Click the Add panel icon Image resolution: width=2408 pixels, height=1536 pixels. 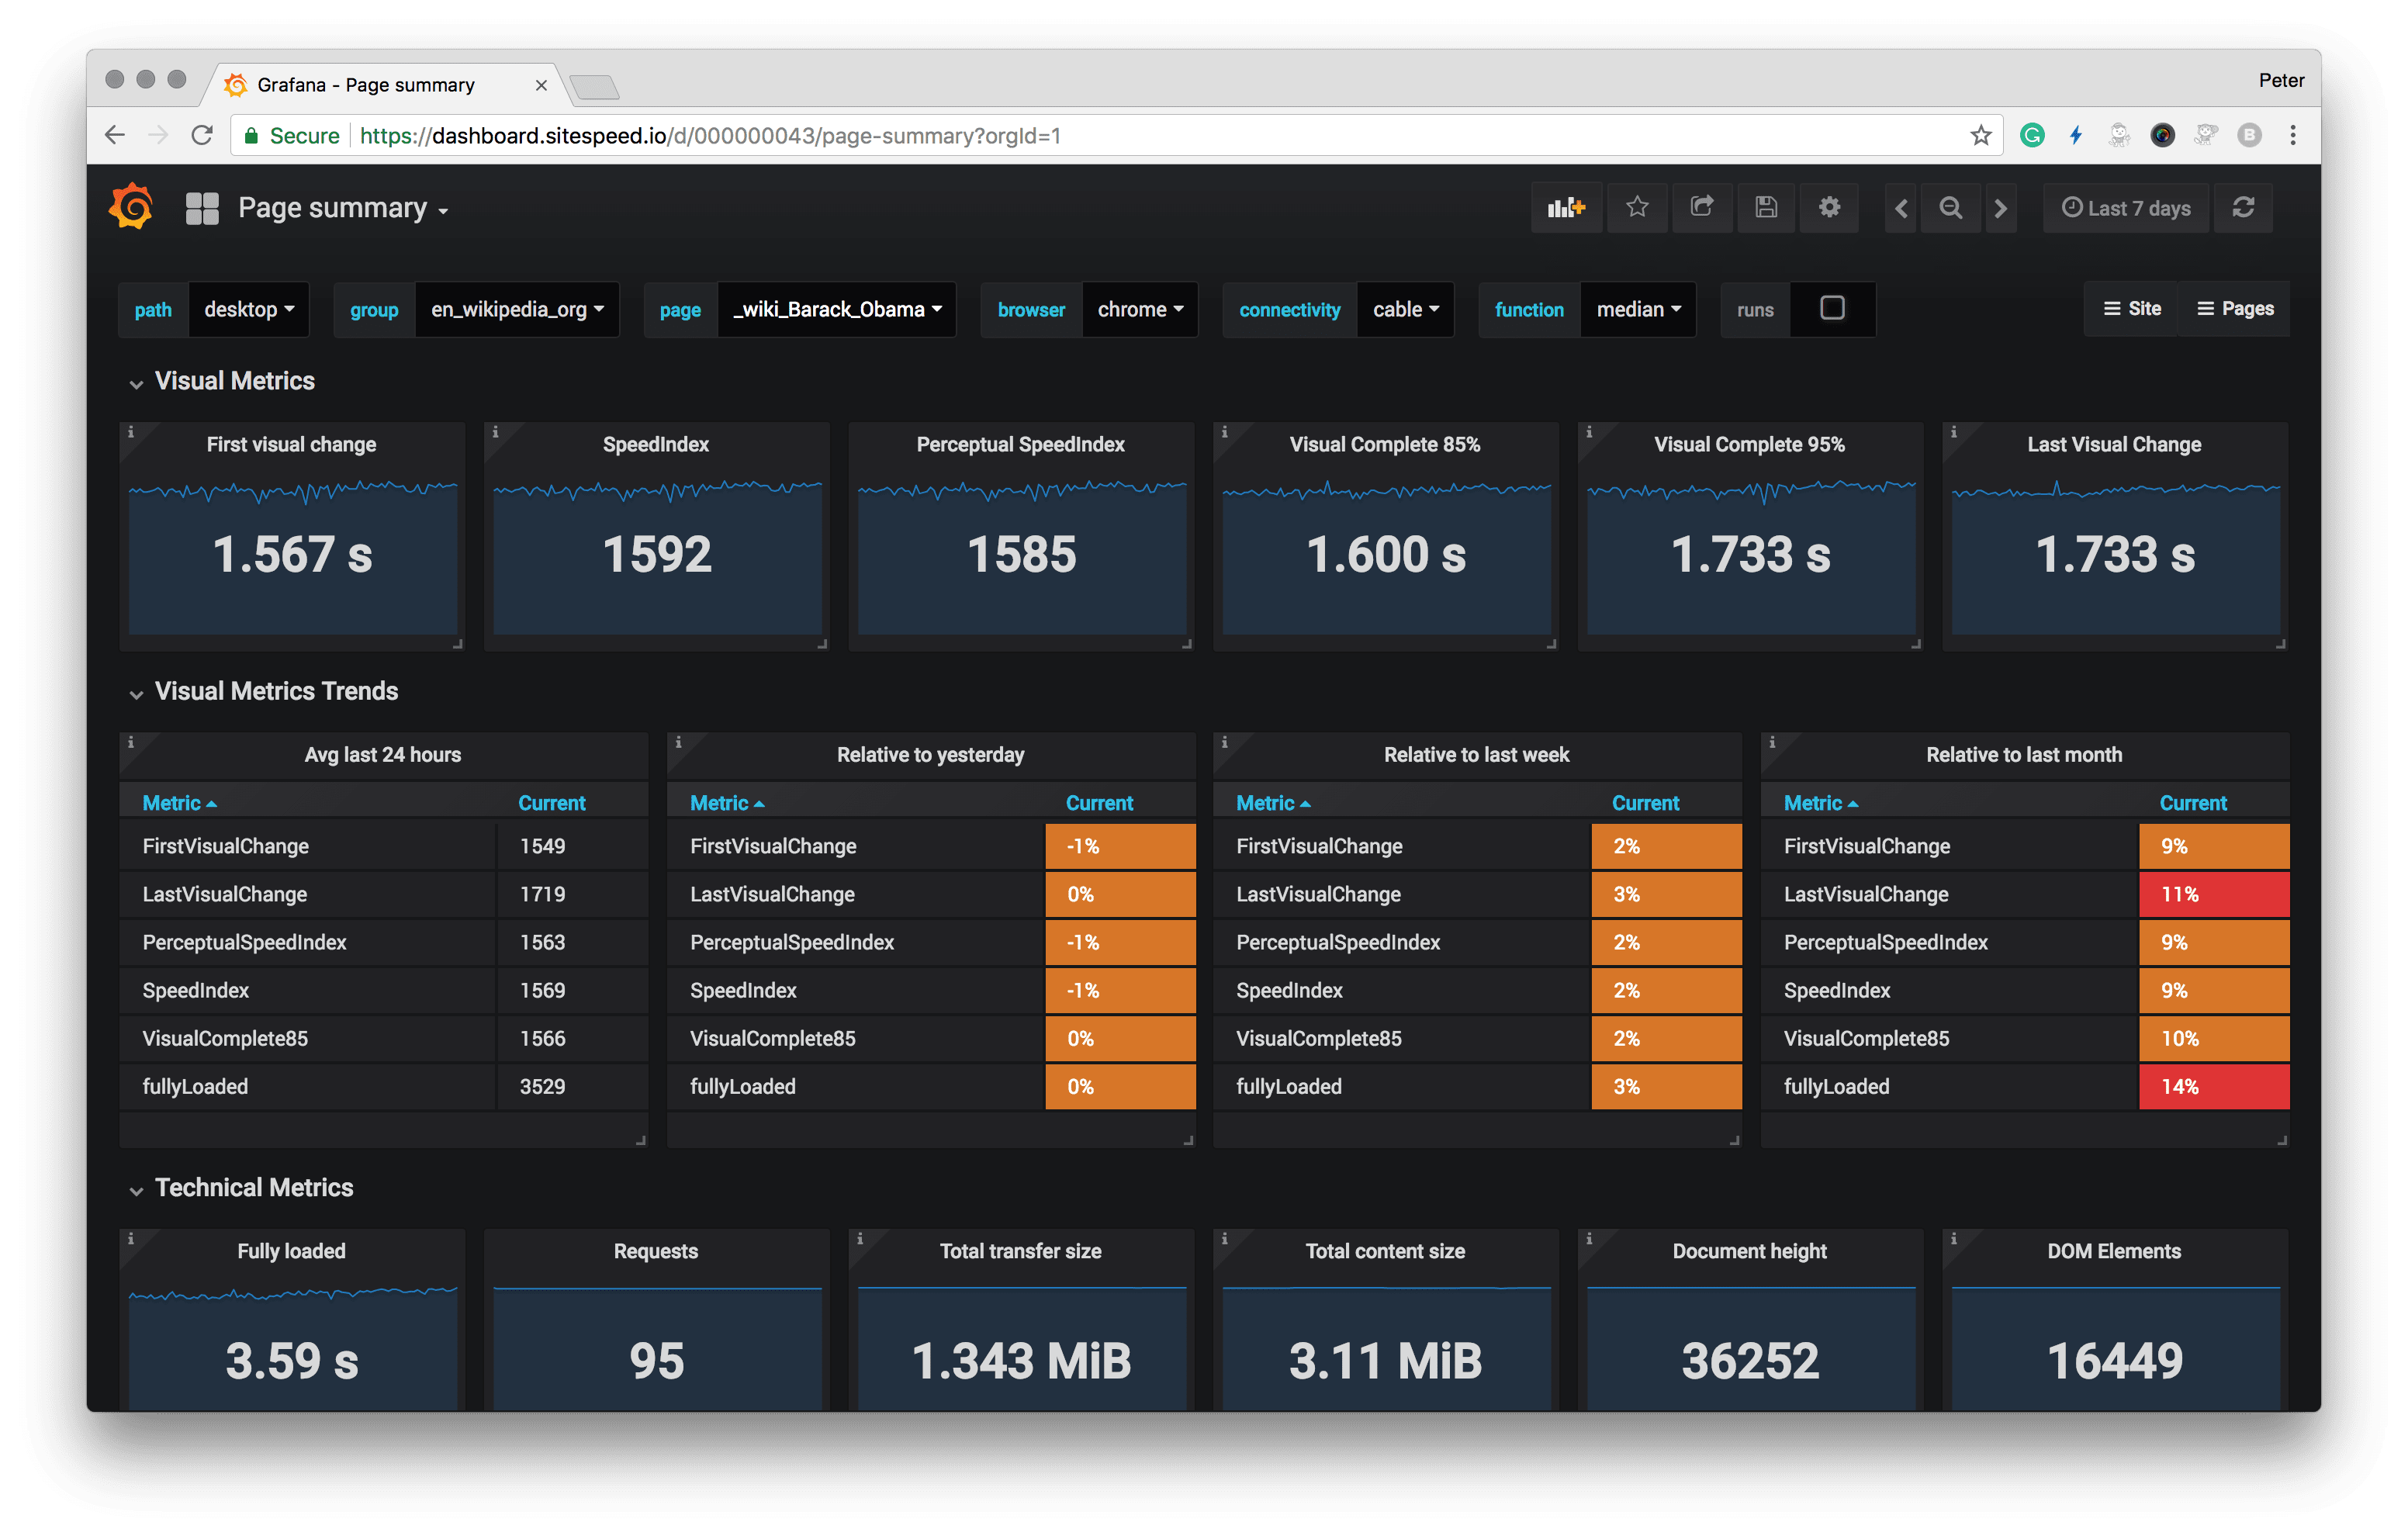pos(1565,208)
